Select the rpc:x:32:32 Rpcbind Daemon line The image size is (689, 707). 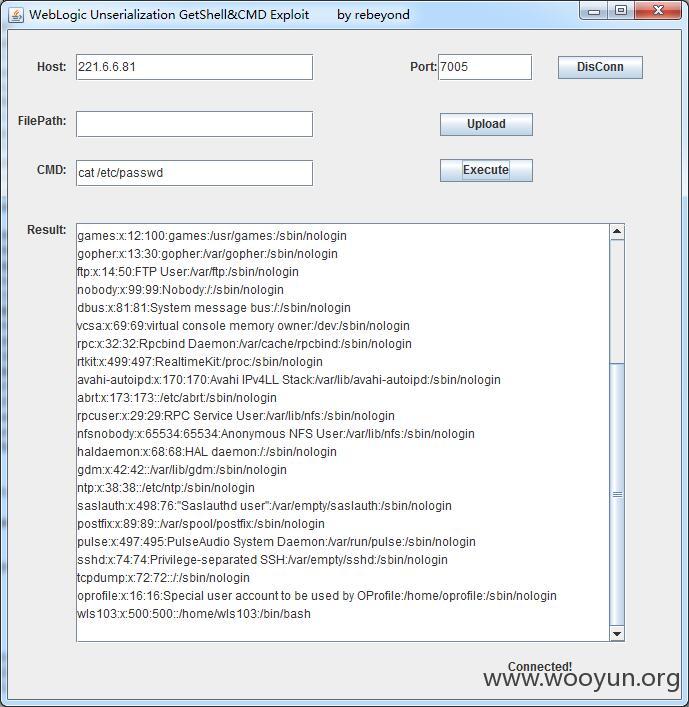[x=244, y=344]
